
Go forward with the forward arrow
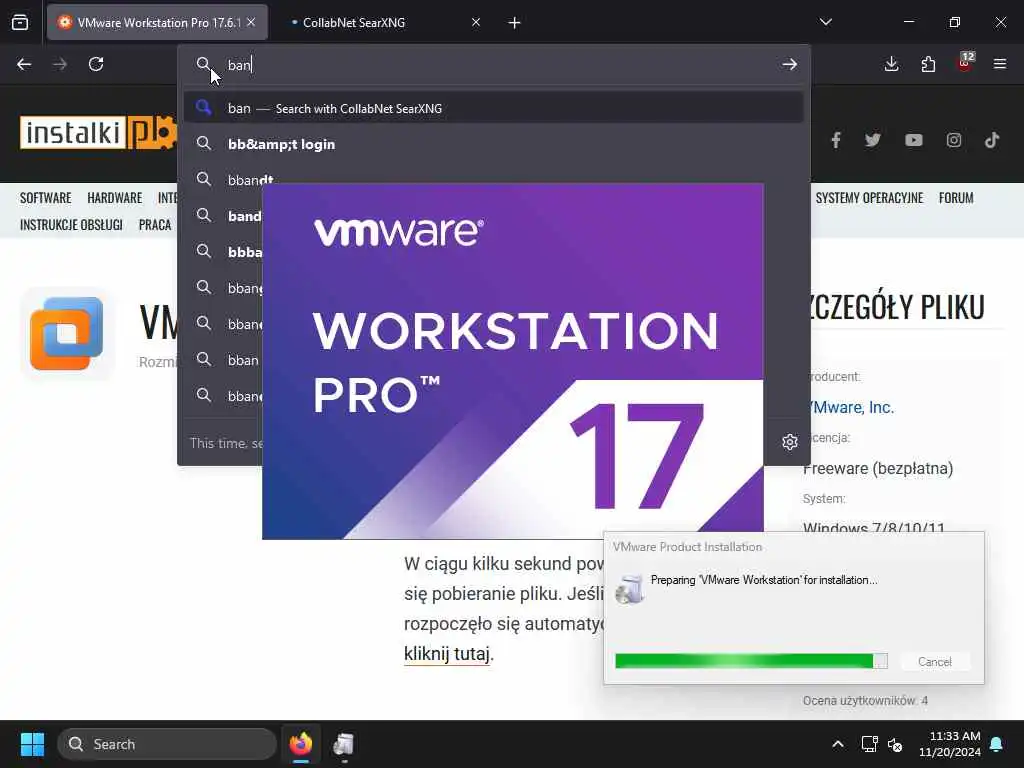point(60,64)
